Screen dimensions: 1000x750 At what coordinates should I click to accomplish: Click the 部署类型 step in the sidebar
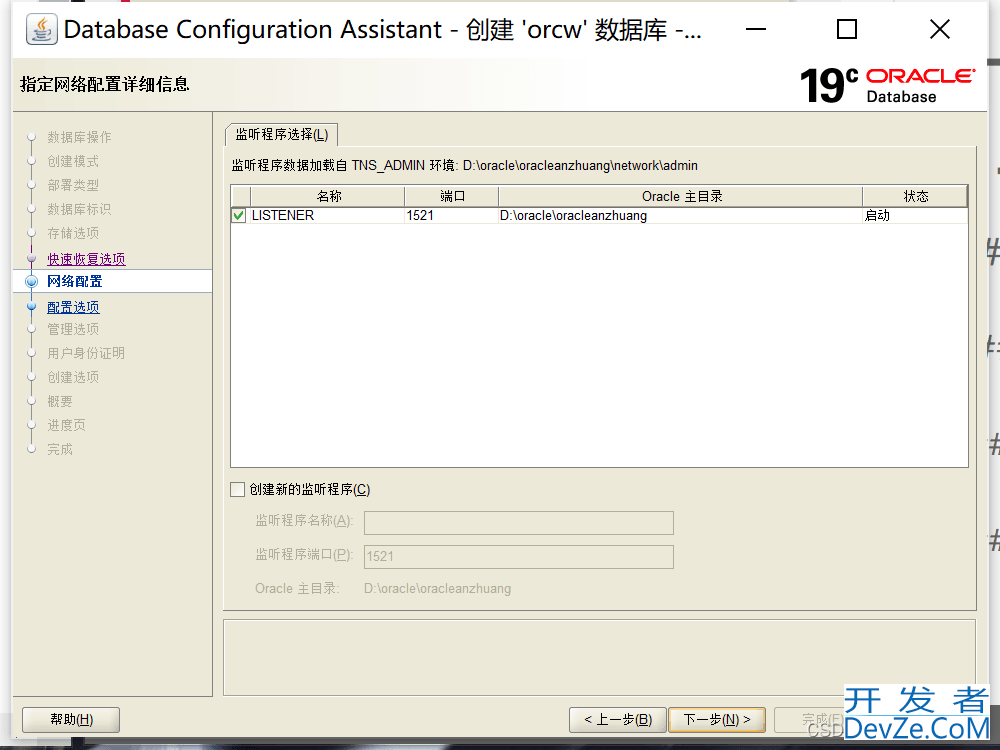click(73, 185)
